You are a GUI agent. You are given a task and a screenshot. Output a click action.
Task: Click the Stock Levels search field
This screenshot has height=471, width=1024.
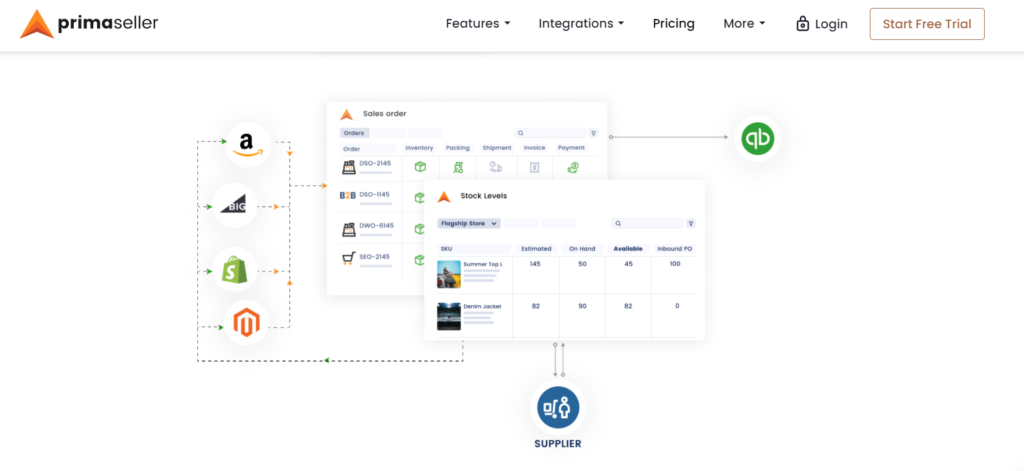coord(647,223)
